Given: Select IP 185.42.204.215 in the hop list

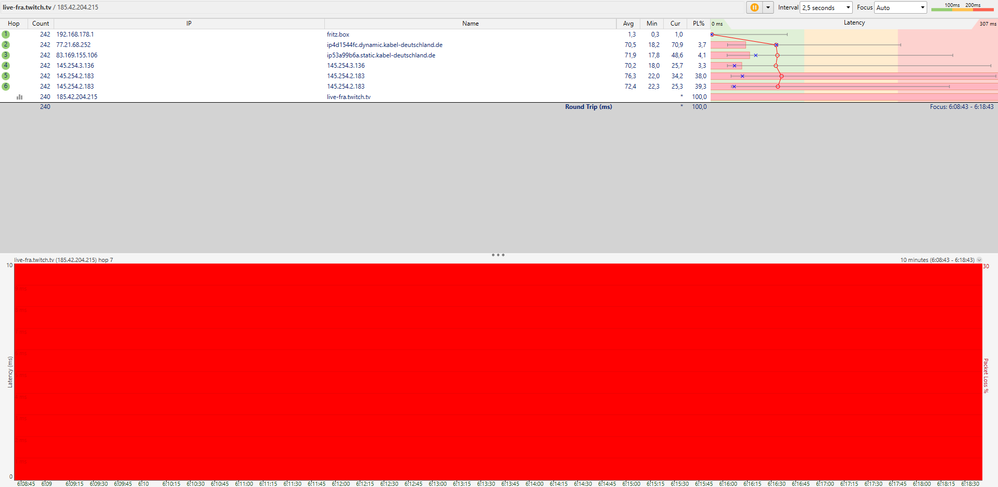Looking at the screenshot, I should coord(77,97).
